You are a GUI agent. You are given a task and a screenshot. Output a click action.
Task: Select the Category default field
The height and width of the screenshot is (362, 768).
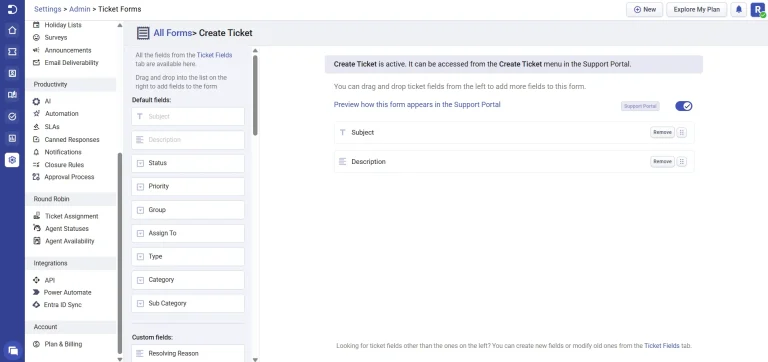[x=188, y=280]
